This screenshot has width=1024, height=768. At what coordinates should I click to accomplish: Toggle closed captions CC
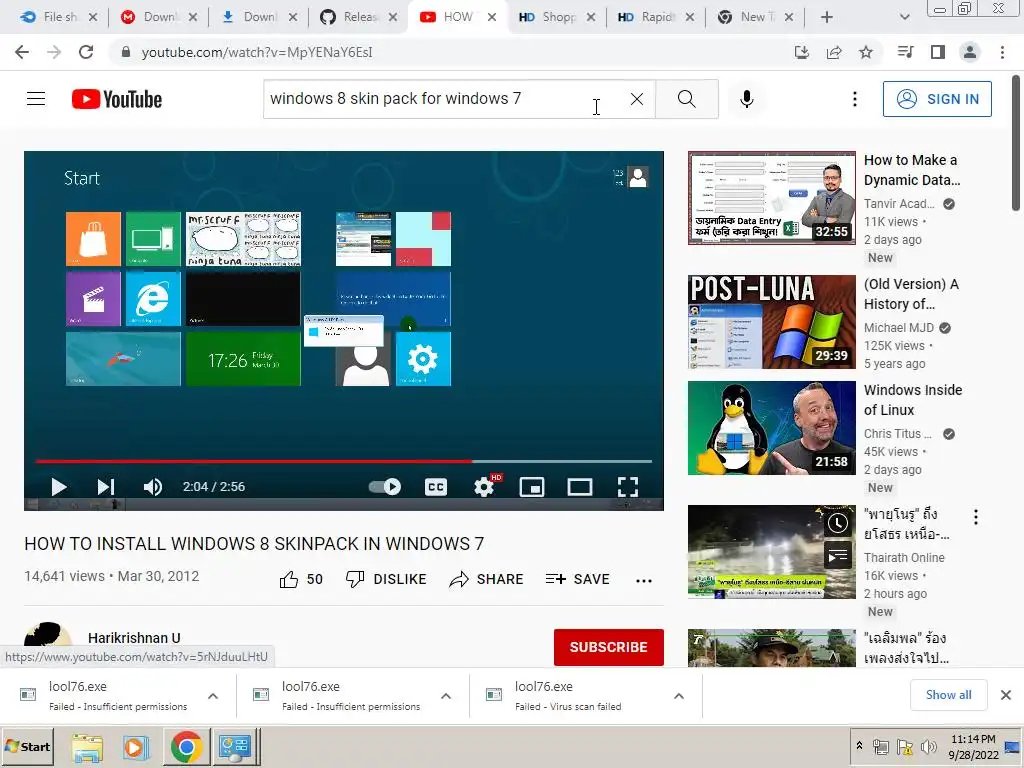436,487
